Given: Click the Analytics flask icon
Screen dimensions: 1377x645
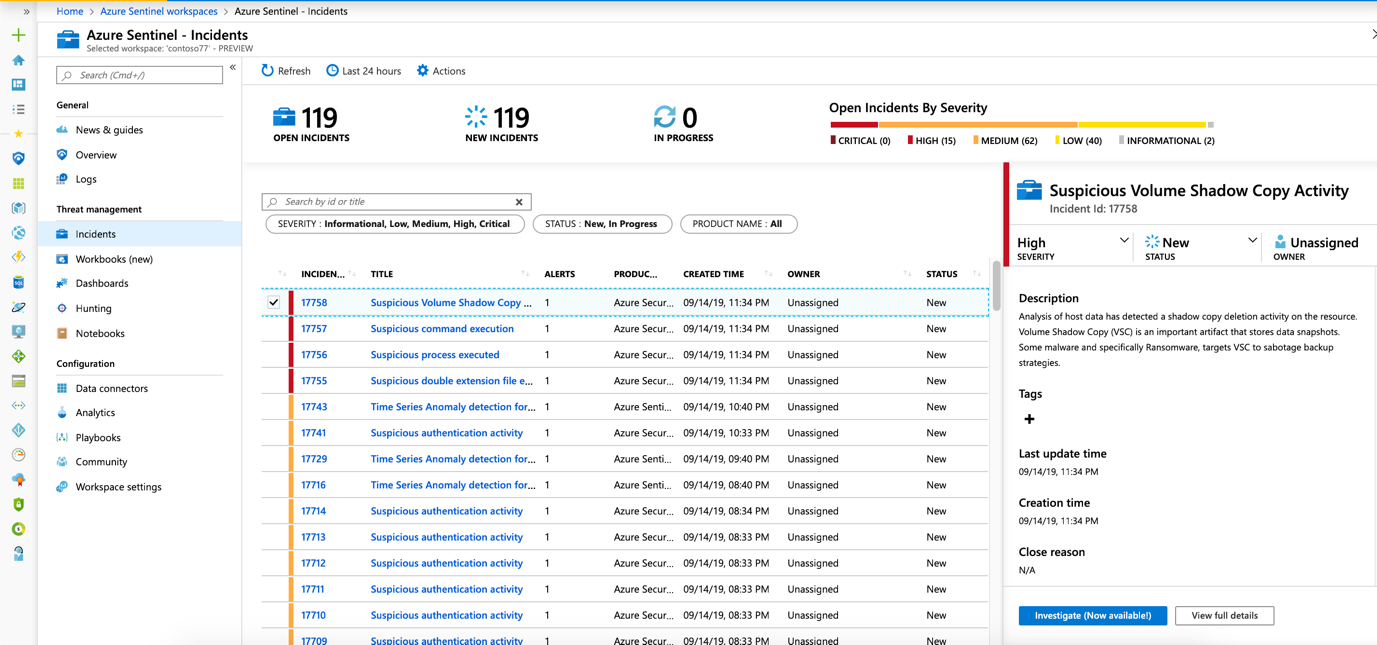Looking at the screenshot, I should [62, 412].
